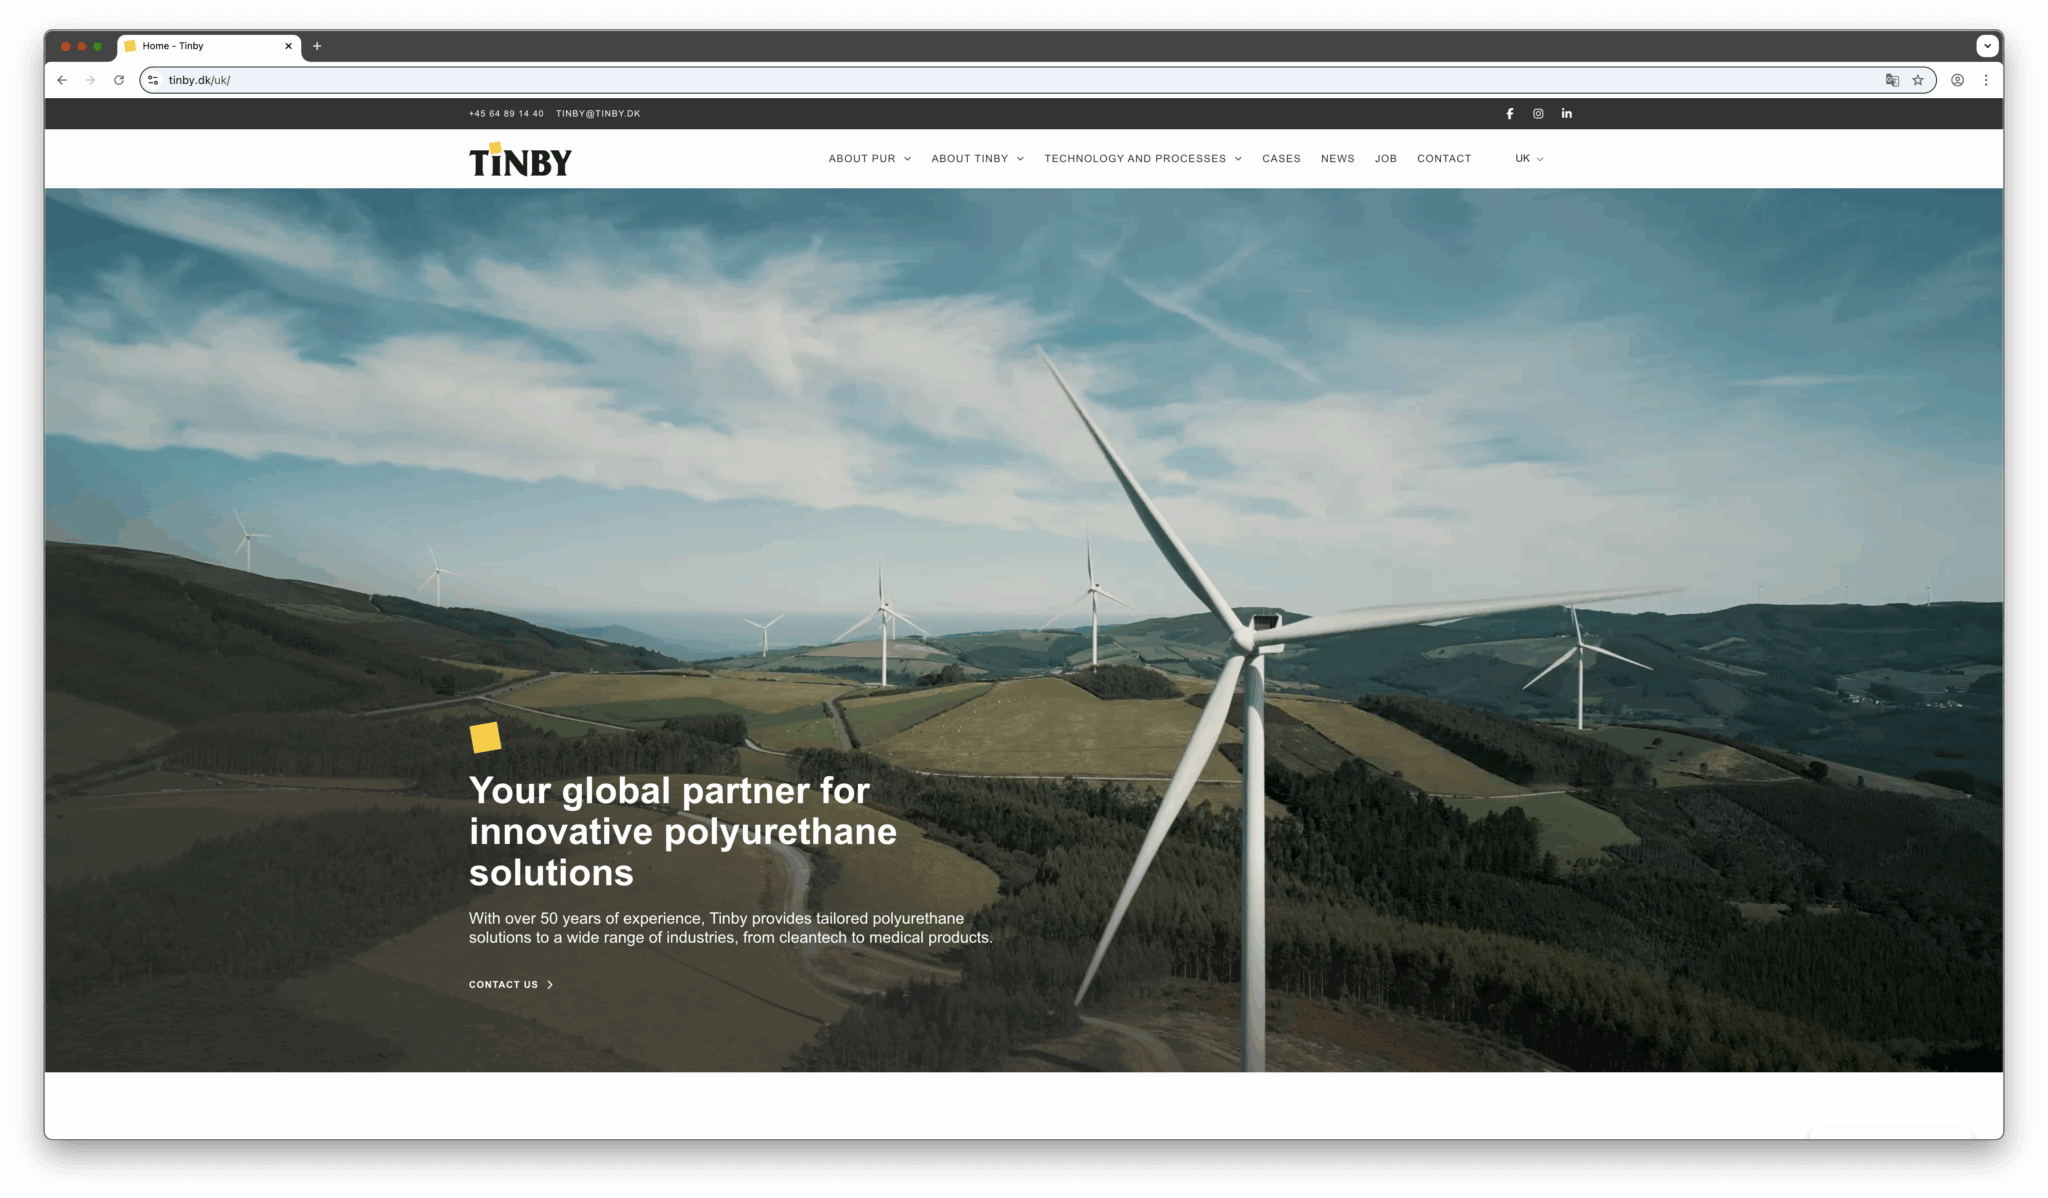Email TINBY@TINBY.DK link
This screenshot has height=1198, width=2048.
[598, 114]
